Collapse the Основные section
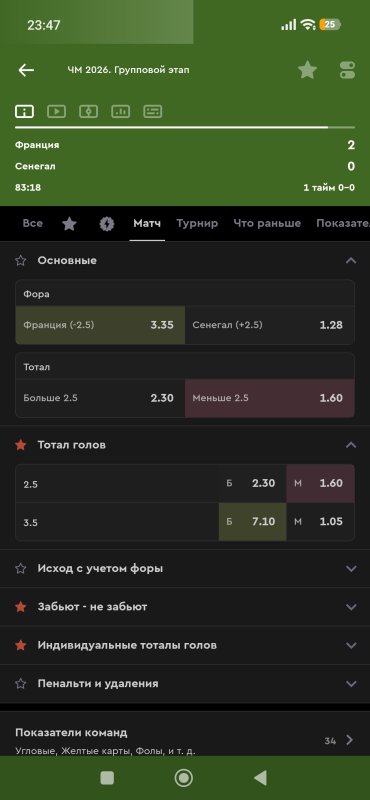The height and width of the screenshot is (800, 370). (x=351, y=261)
